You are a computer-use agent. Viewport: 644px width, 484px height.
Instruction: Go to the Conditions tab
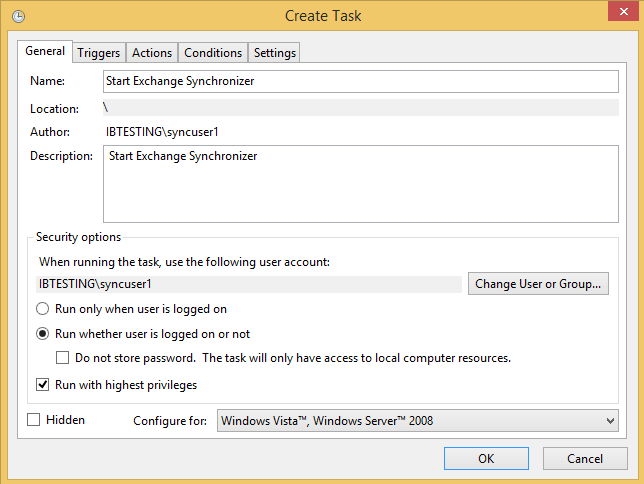(x=213, y=53)
